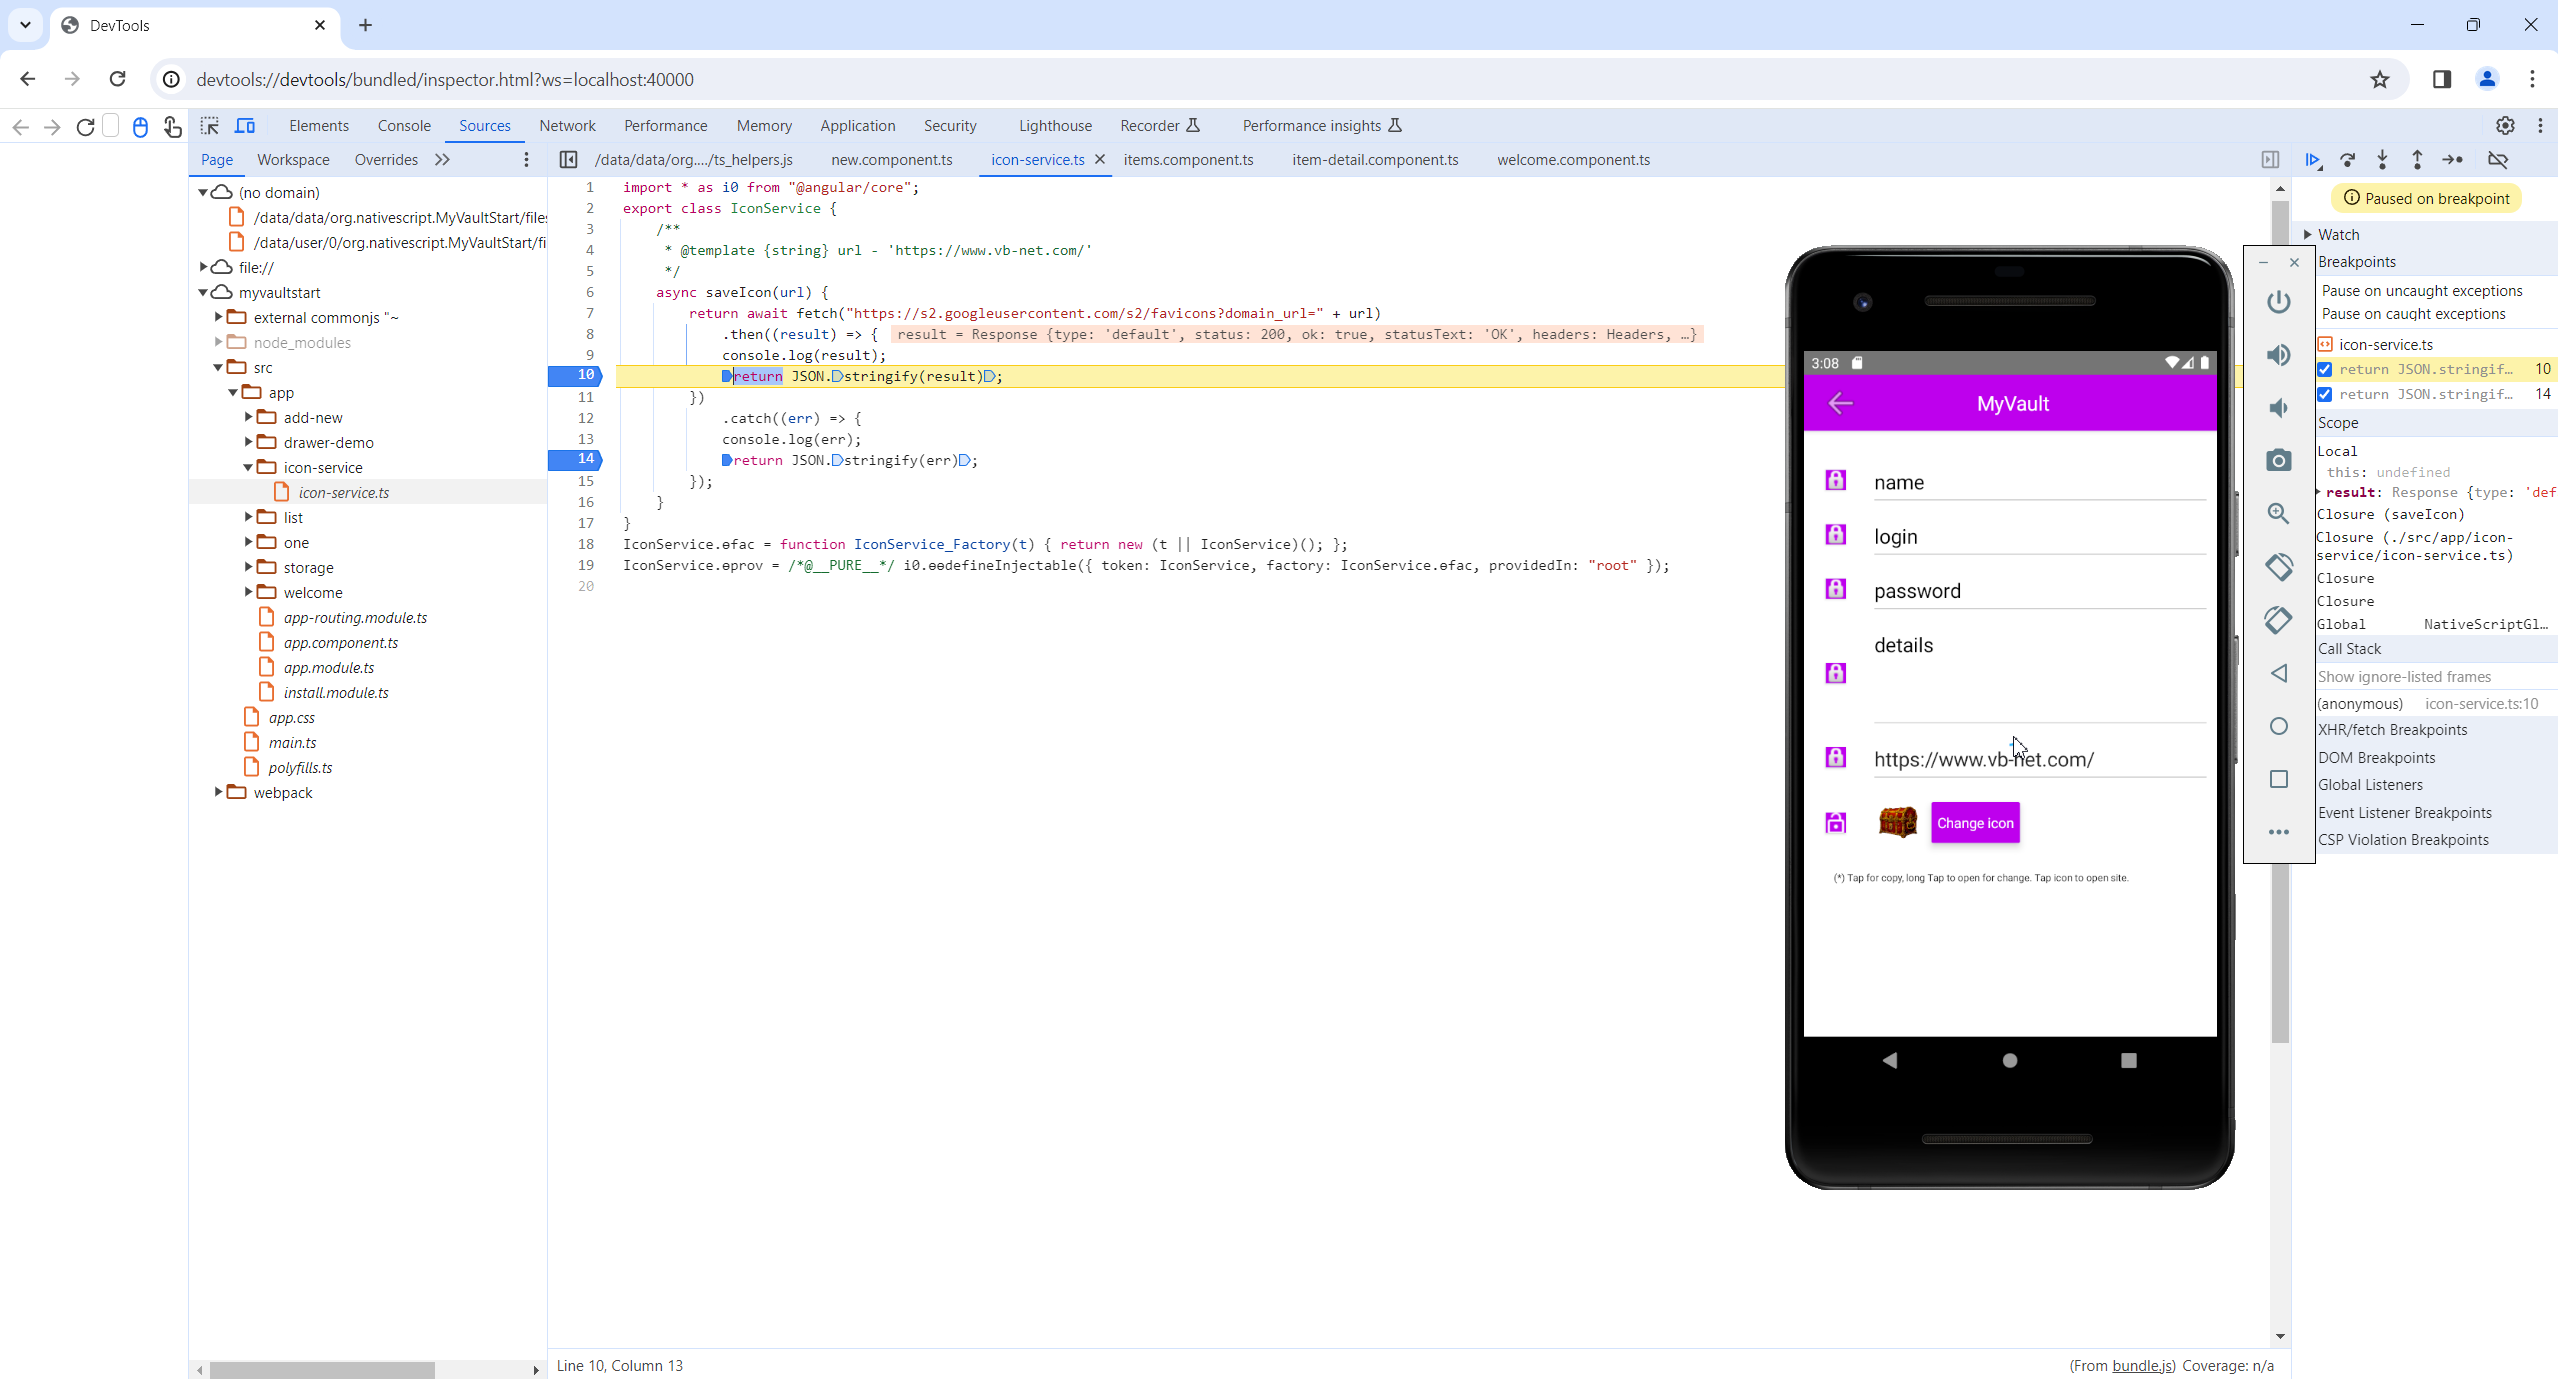The image size is (2558, 1379).
Task: Click the file tree horizontal scrollbar
Action: click(x=322, y=1370)
